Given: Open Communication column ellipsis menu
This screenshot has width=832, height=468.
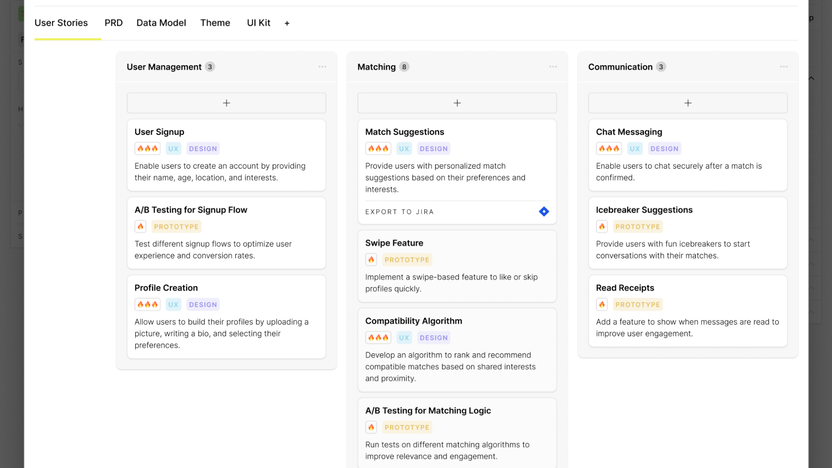Looking at the screenshot, I should (784, 67).
